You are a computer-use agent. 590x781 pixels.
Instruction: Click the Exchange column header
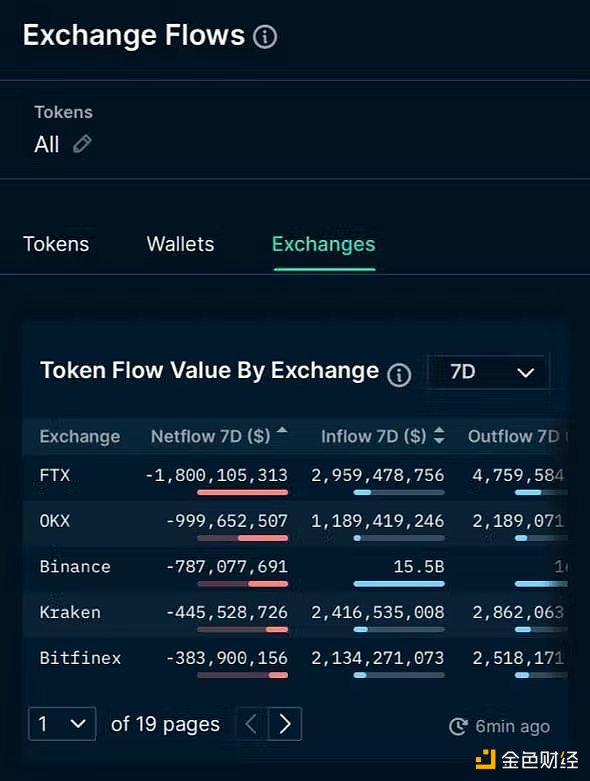[x=80, y=436]
